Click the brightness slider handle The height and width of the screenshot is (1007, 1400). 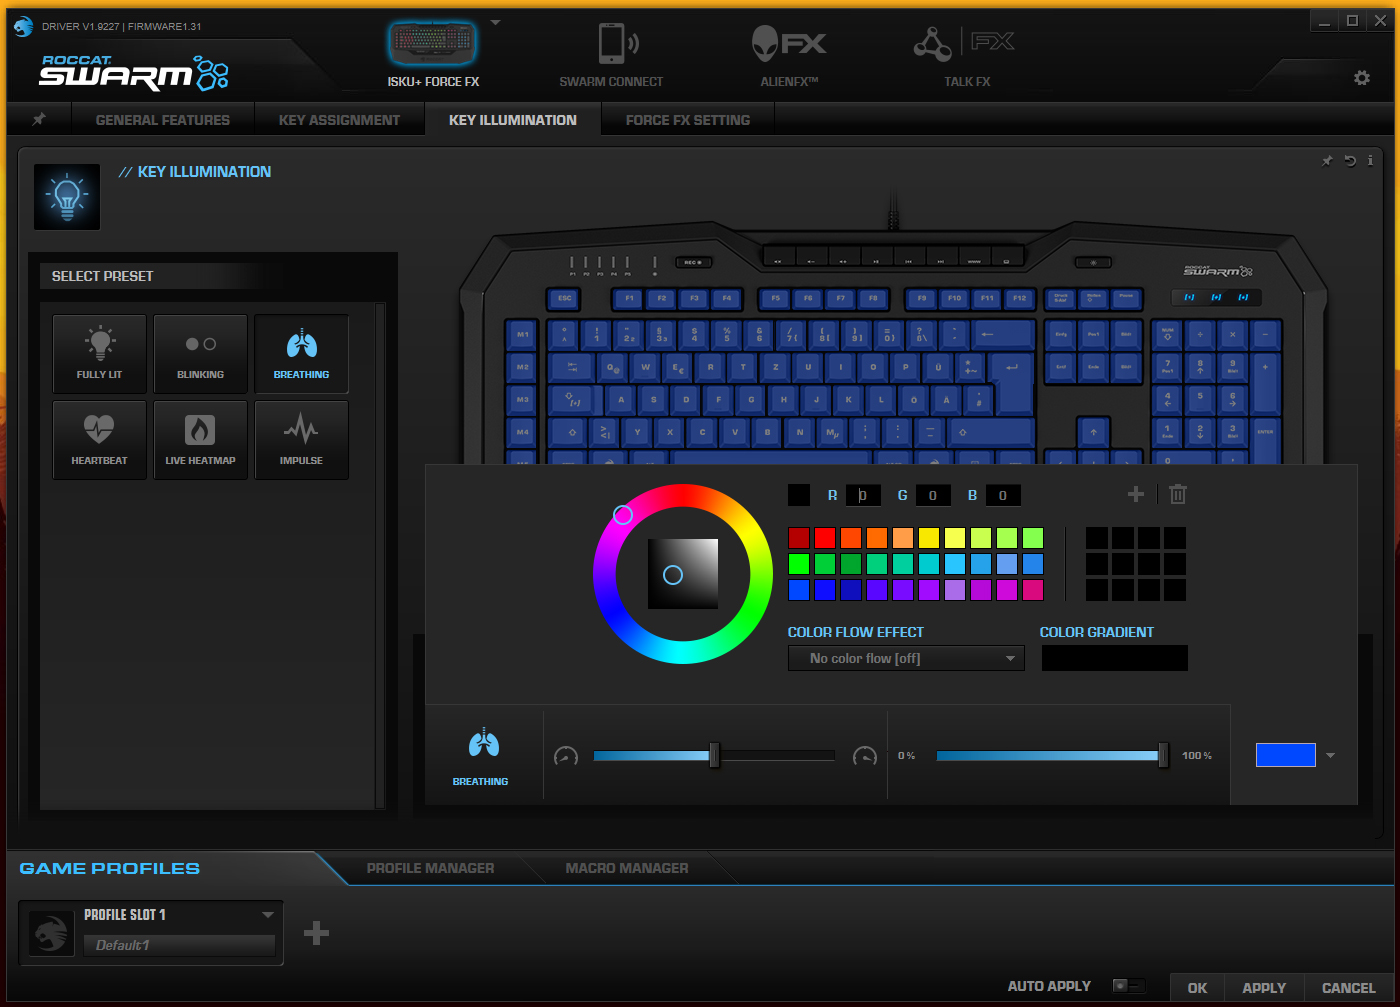click(1163, 755)
